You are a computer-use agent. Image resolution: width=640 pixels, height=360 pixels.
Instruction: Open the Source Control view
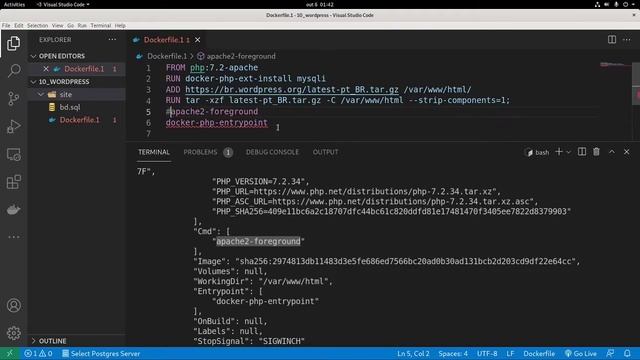13,98
